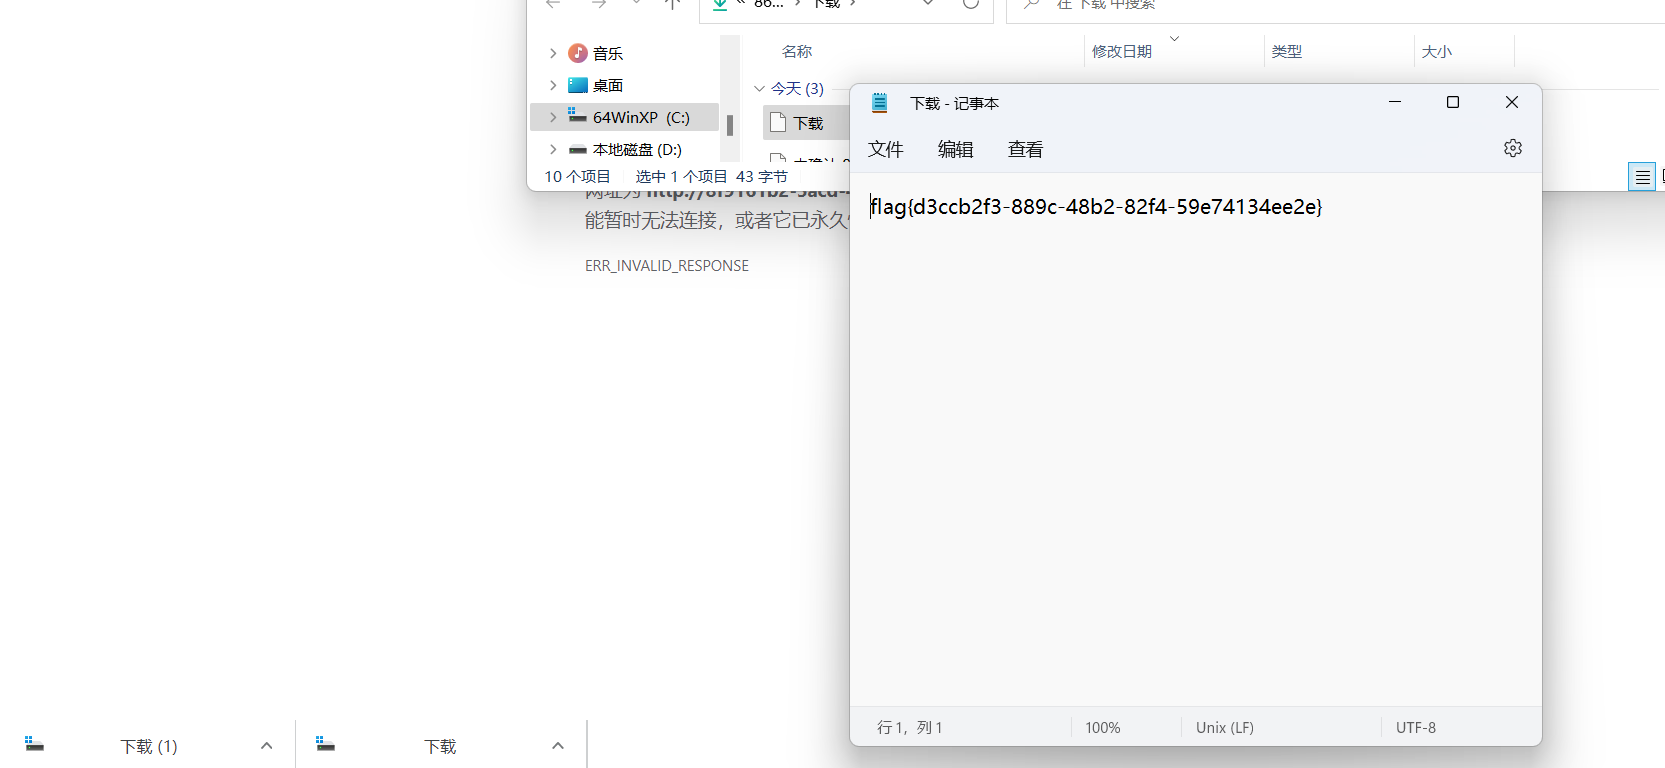Expand the 音乐 tree node in Explorer
The image size is (1665, 768).
pyautogui.click(x=553, y=53)
